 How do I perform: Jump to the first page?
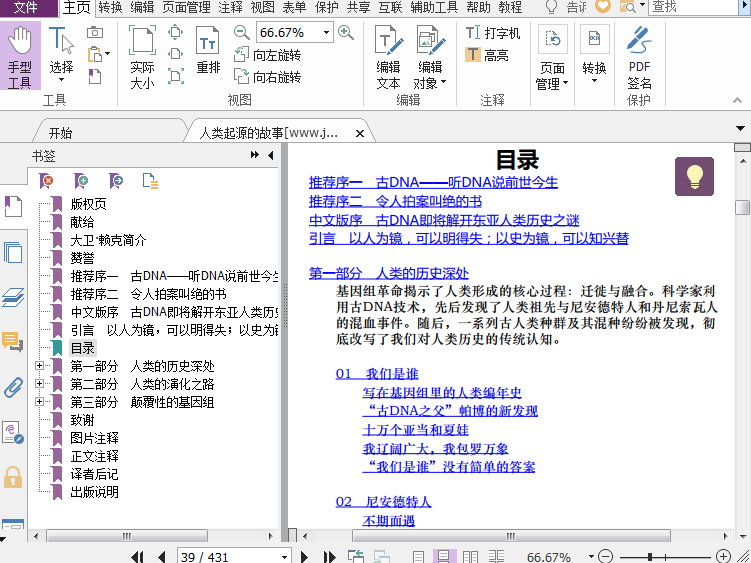pyautogui.click(x=137, y=557)
